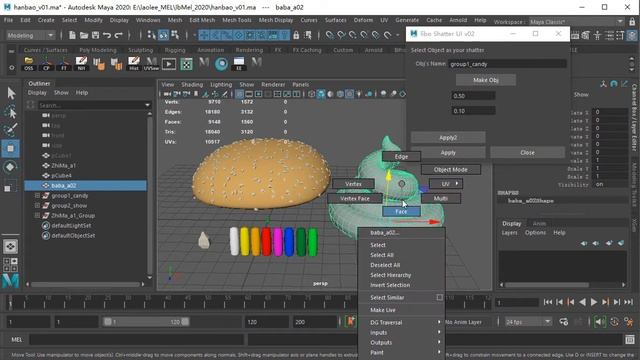
Task: Choose the Select tool arrow in the toolbox
Action: [11, 93]
